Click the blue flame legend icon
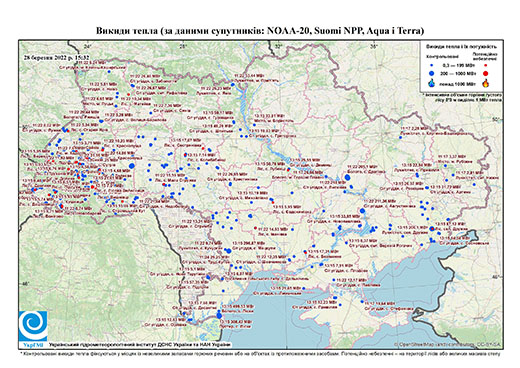Viewport: 520px width, 368px height. [x=431, y=83]
